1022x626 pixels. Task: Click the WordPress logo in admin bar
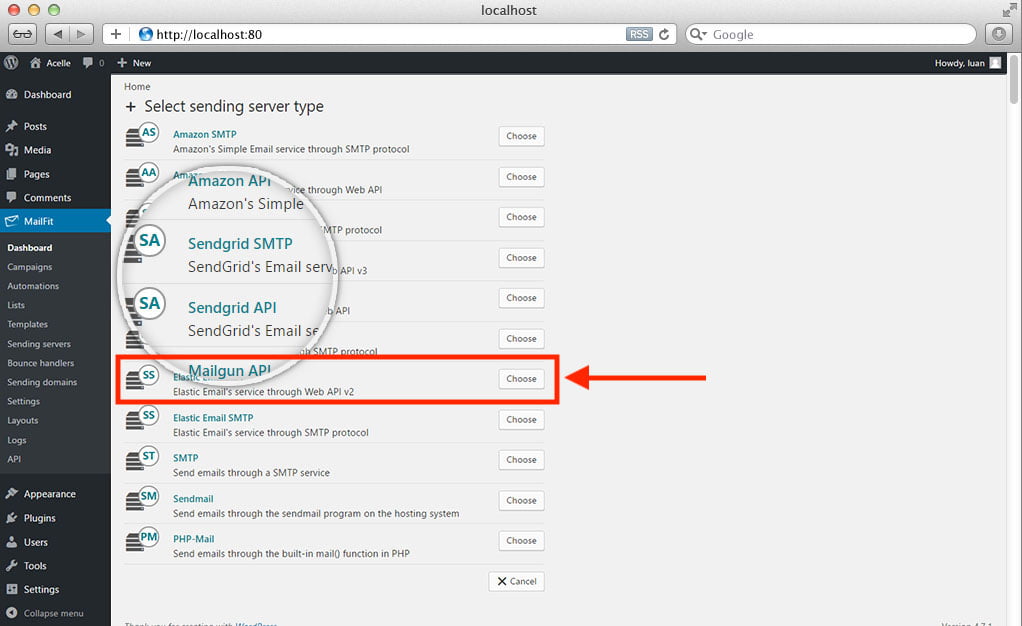point(11,63)
